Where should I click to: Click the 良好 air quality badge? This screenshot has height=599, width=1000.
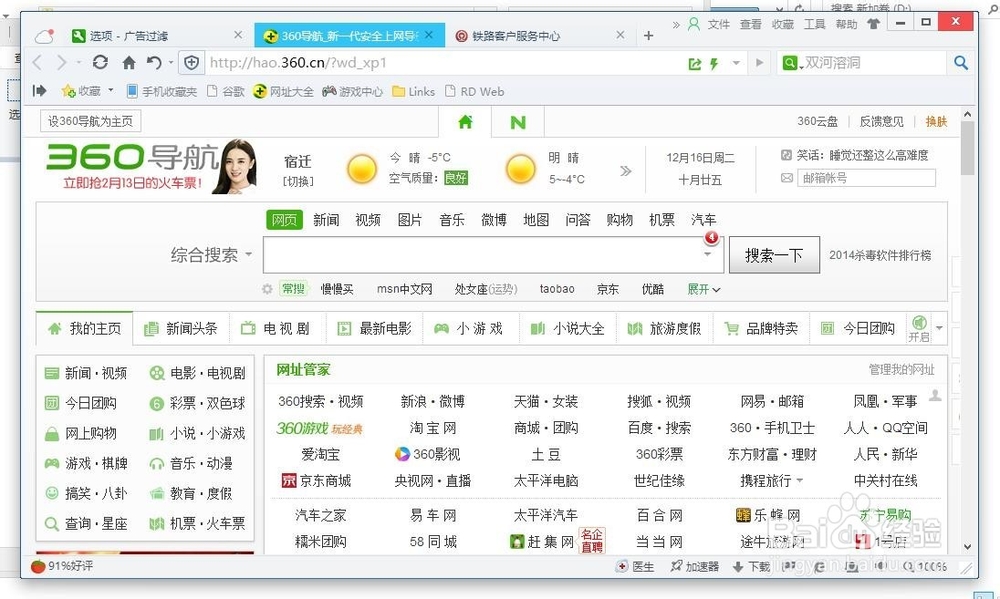pyautogui.click(x=455, y=178)
